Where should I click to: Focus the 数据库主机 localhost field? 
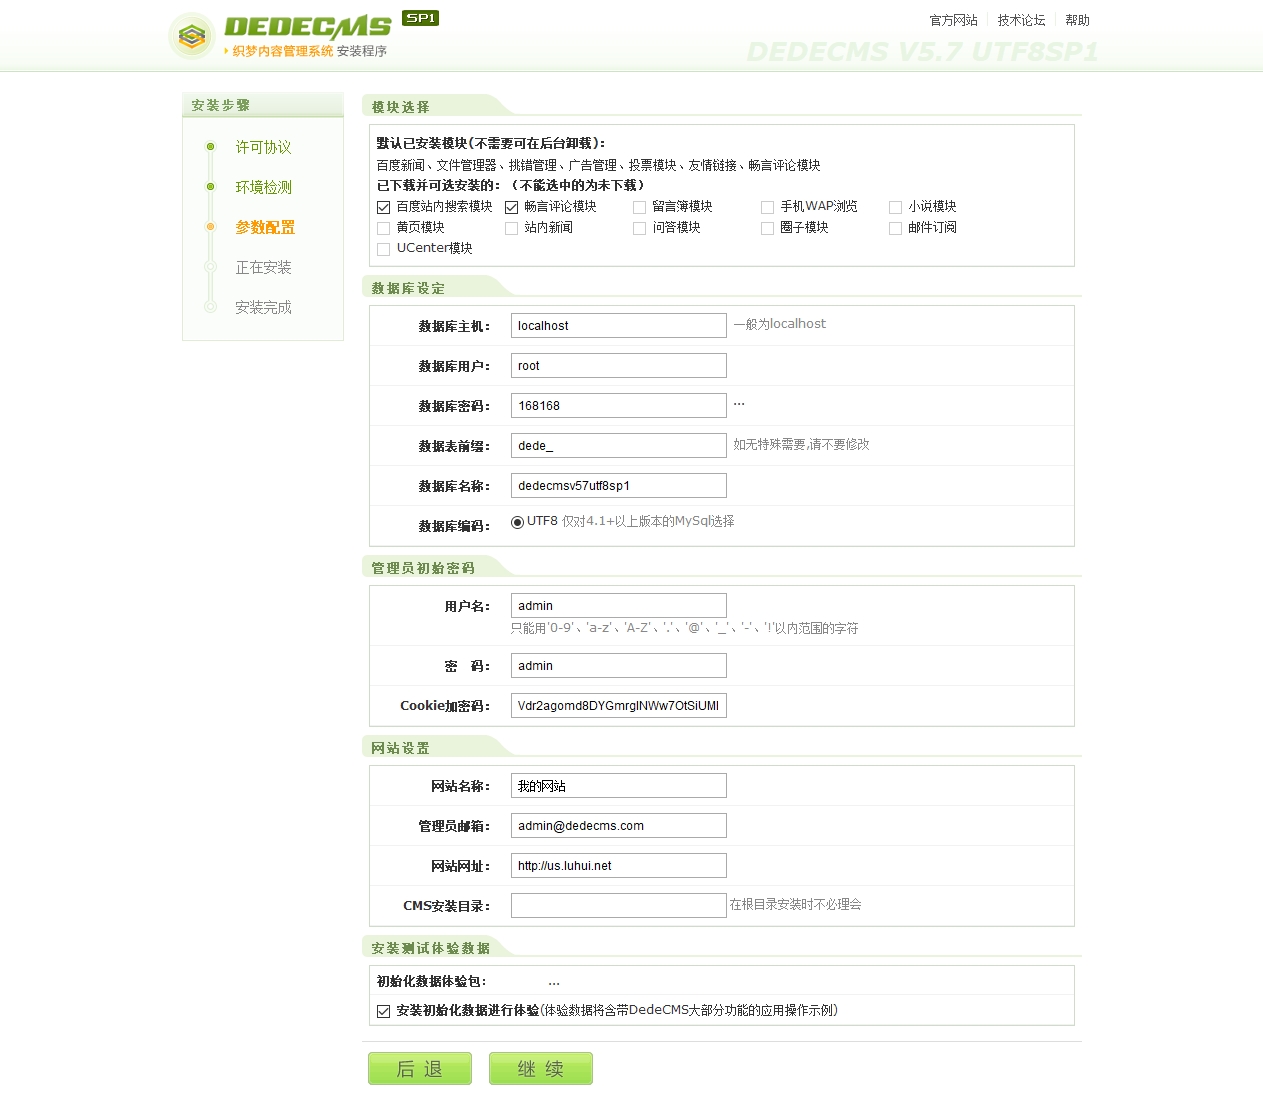pyautogui.click(x=619, y=326)
